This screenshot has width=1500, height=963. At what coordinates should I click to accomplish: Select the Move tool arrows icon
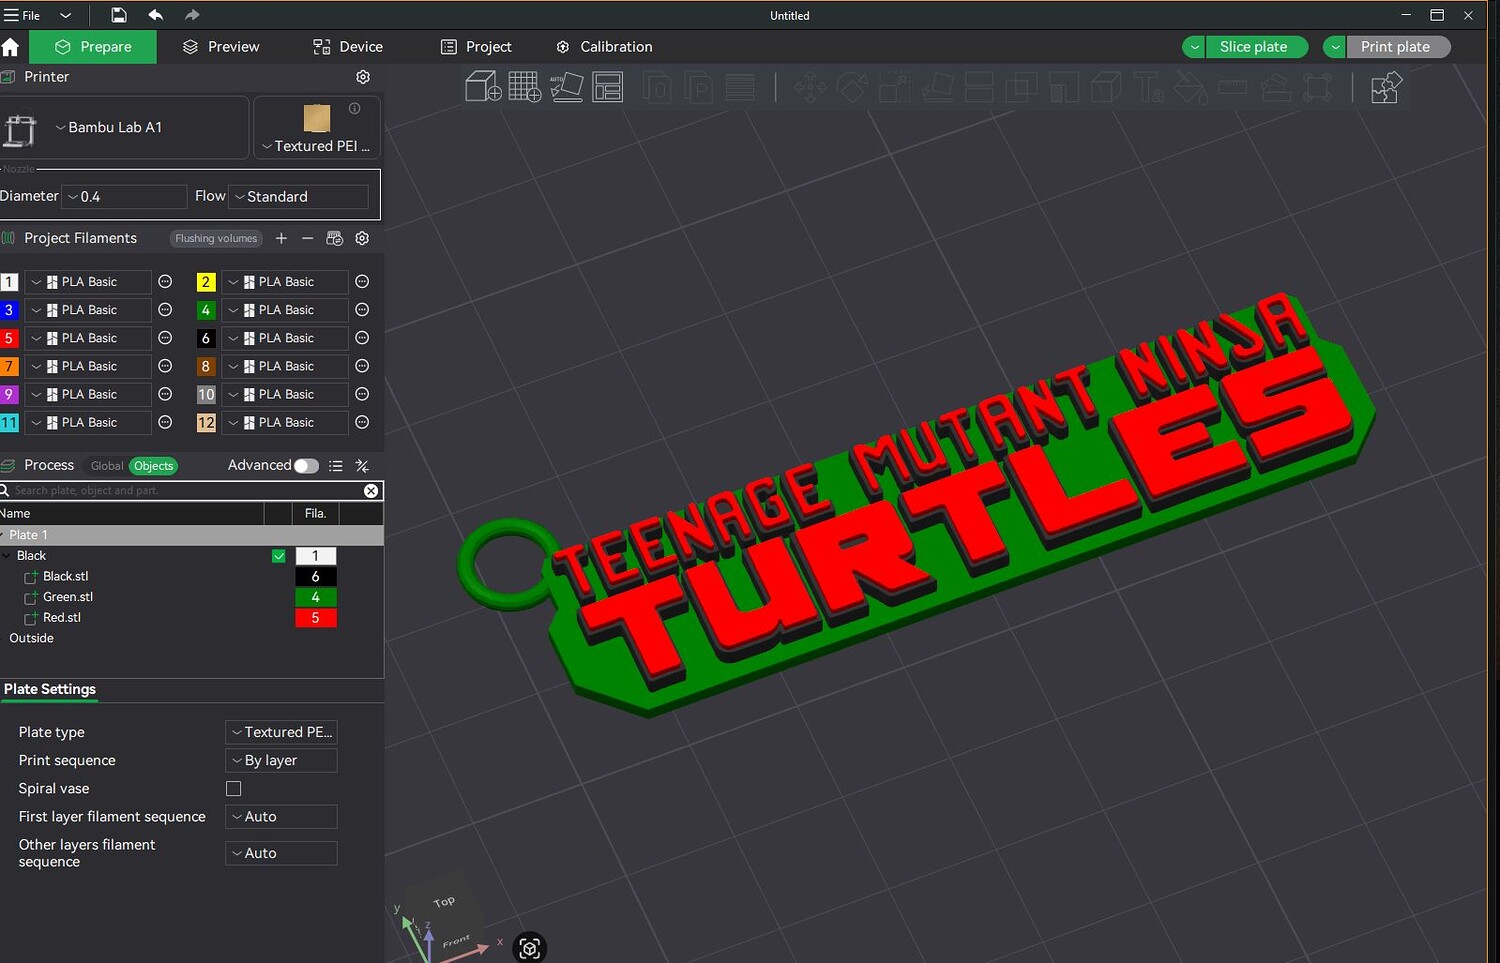[x=810, y=88]
